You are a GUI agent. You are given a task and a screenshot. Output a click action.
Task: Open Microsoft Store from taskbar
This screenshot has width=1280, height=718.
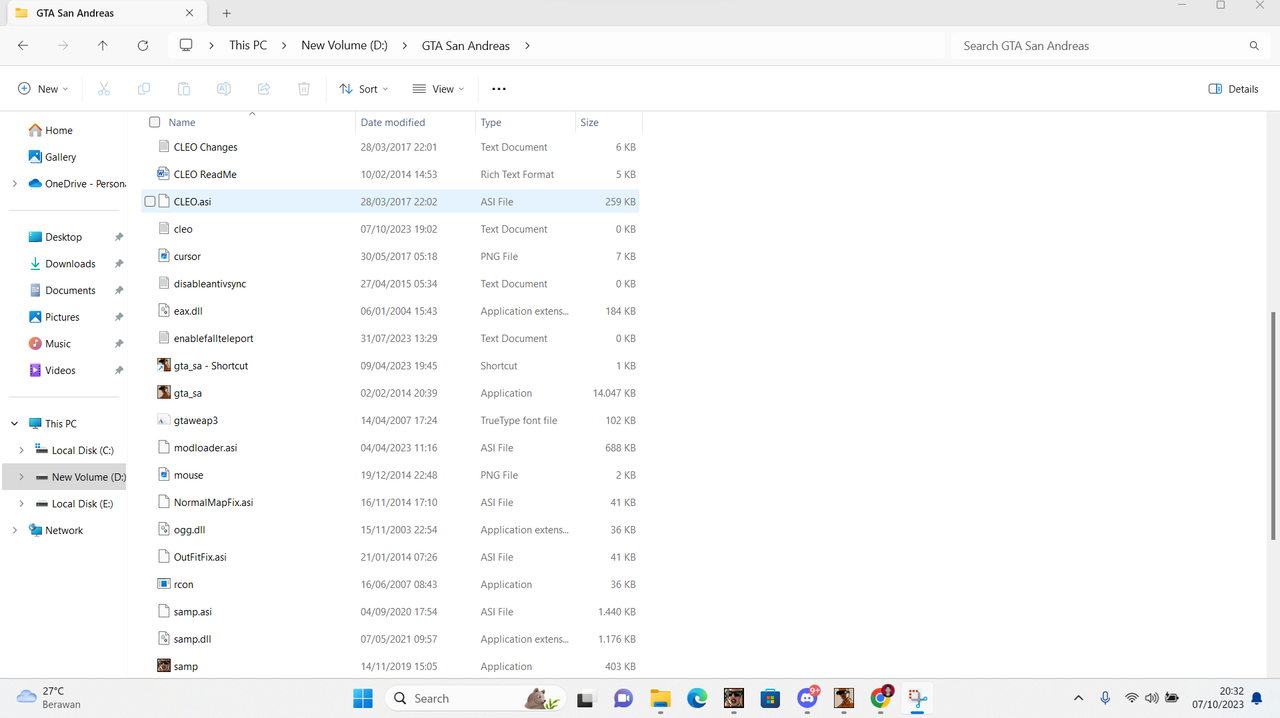pos(770,698)
